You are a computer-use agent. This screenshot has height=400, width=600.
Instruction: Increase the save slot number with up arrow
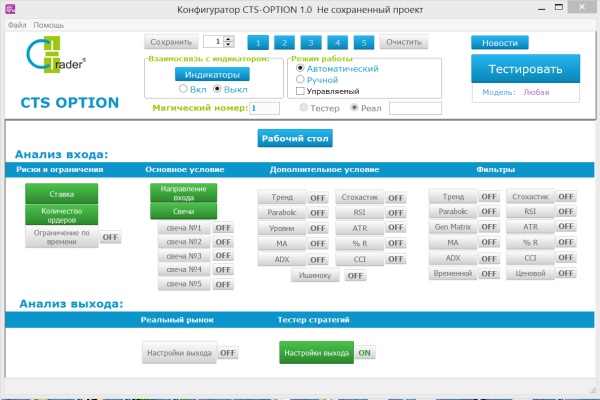[x=228, y=39]
